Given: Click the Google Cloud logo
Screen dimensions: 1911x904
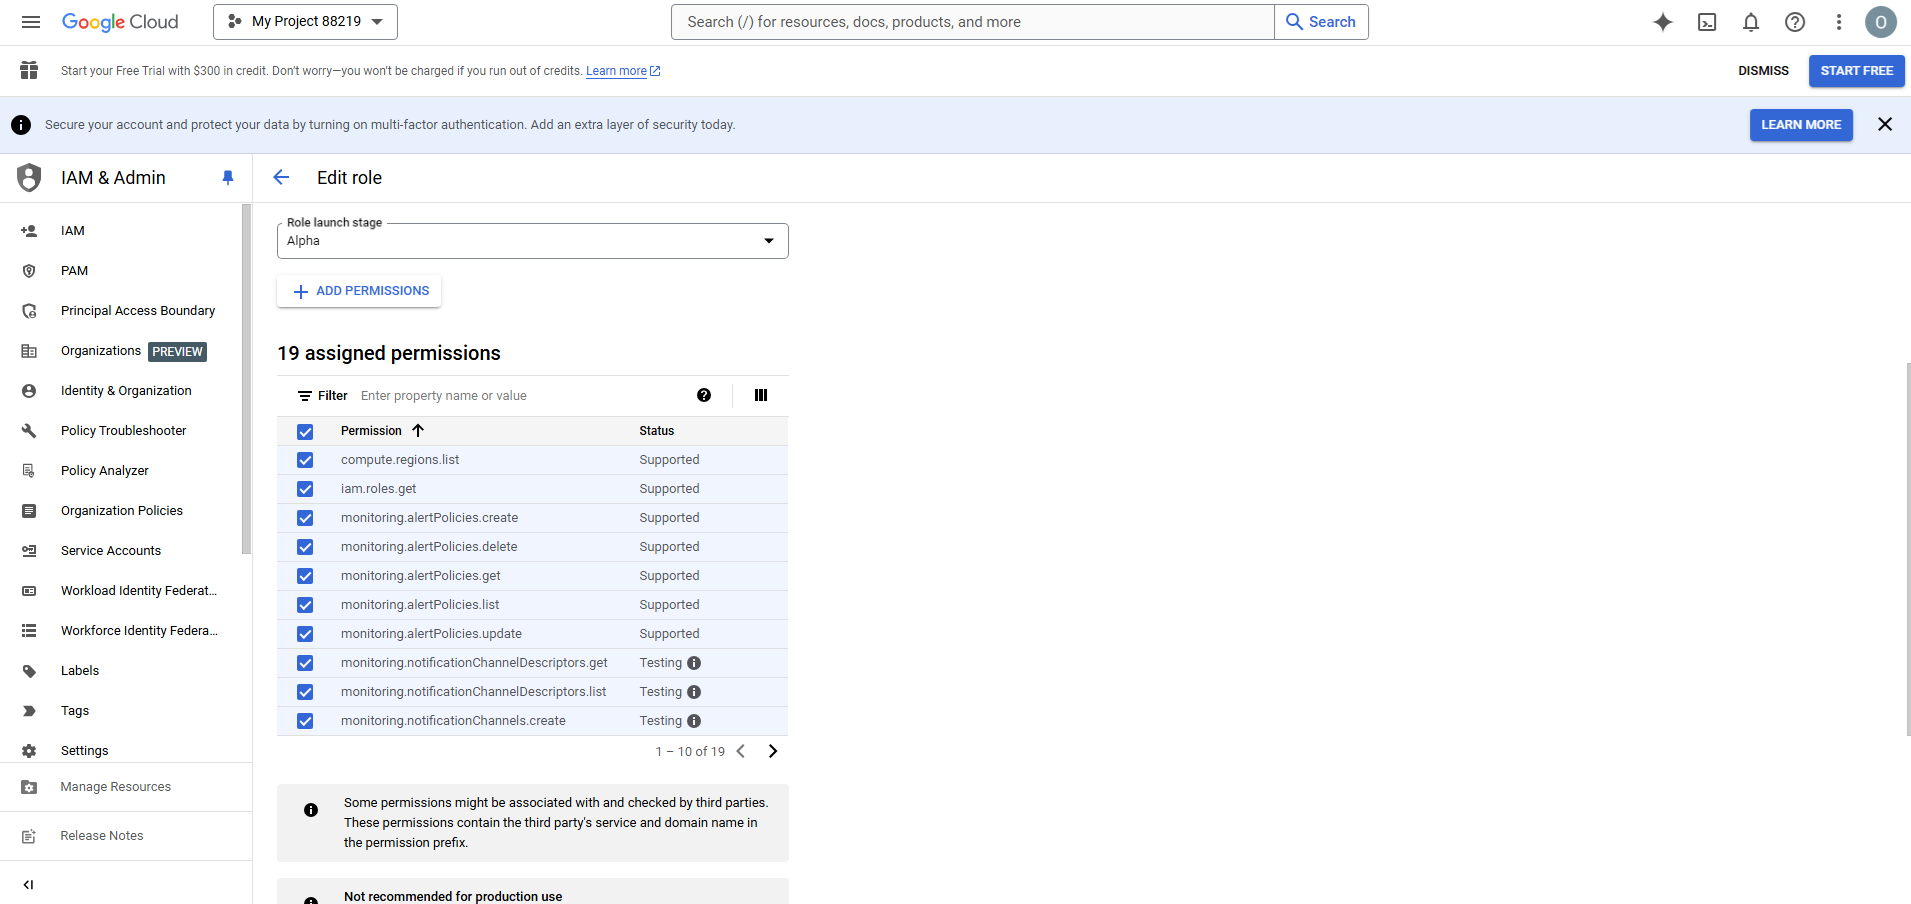Looking at the screenshot, I should (120, 22).
